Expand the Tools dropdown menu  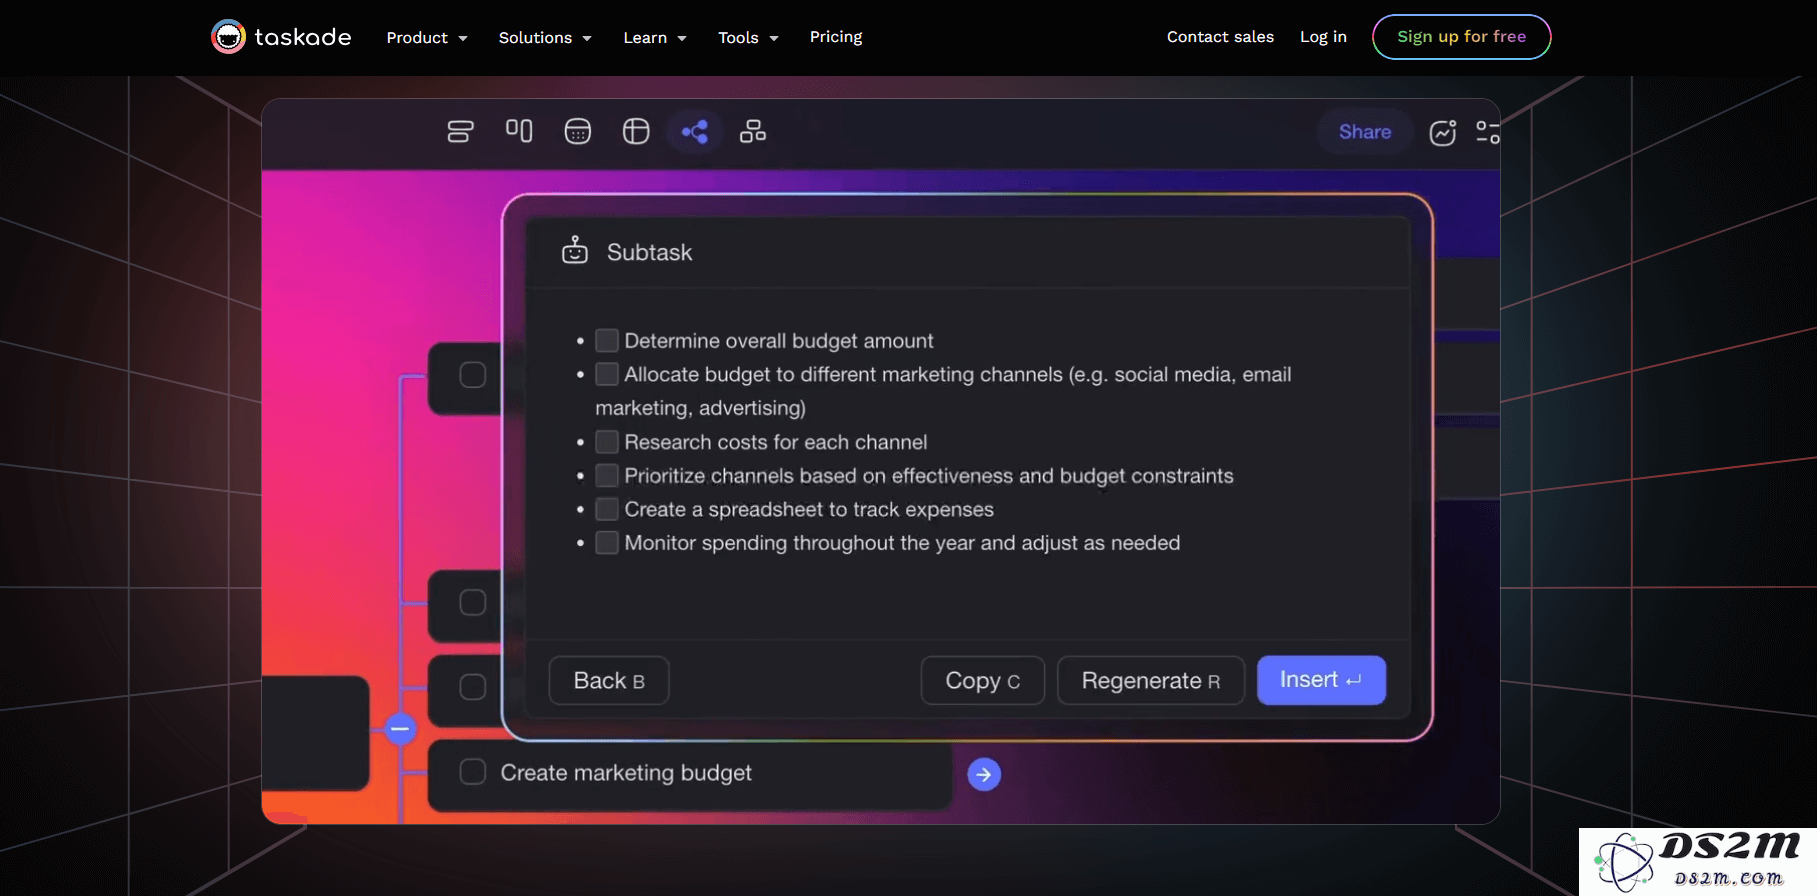748,38
